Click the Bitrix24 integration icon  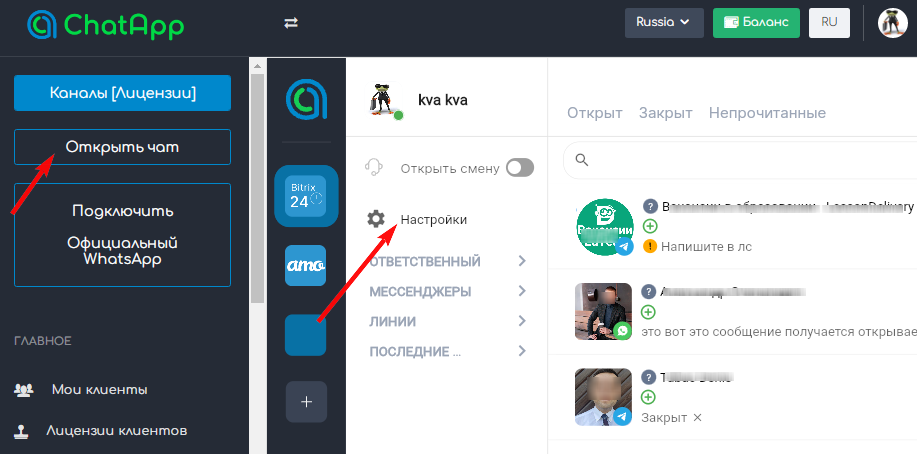(x=305, y=194)
